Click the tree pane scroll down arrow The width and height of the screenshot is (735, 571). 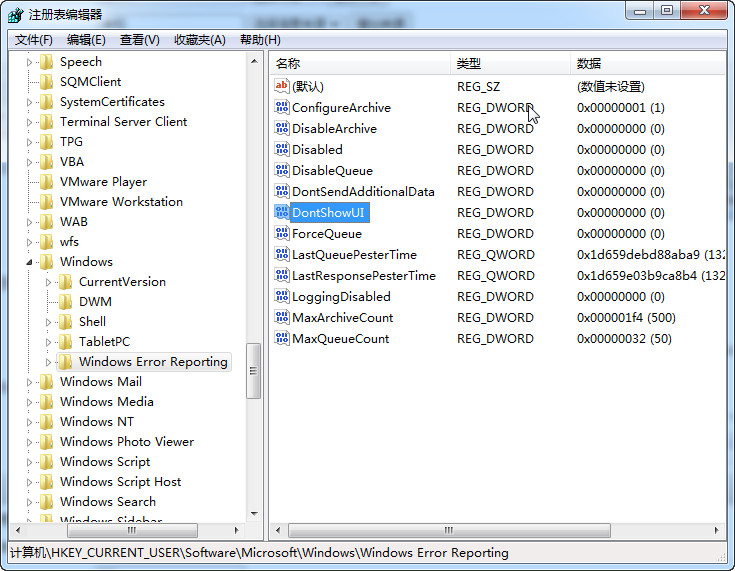[254, 514]
